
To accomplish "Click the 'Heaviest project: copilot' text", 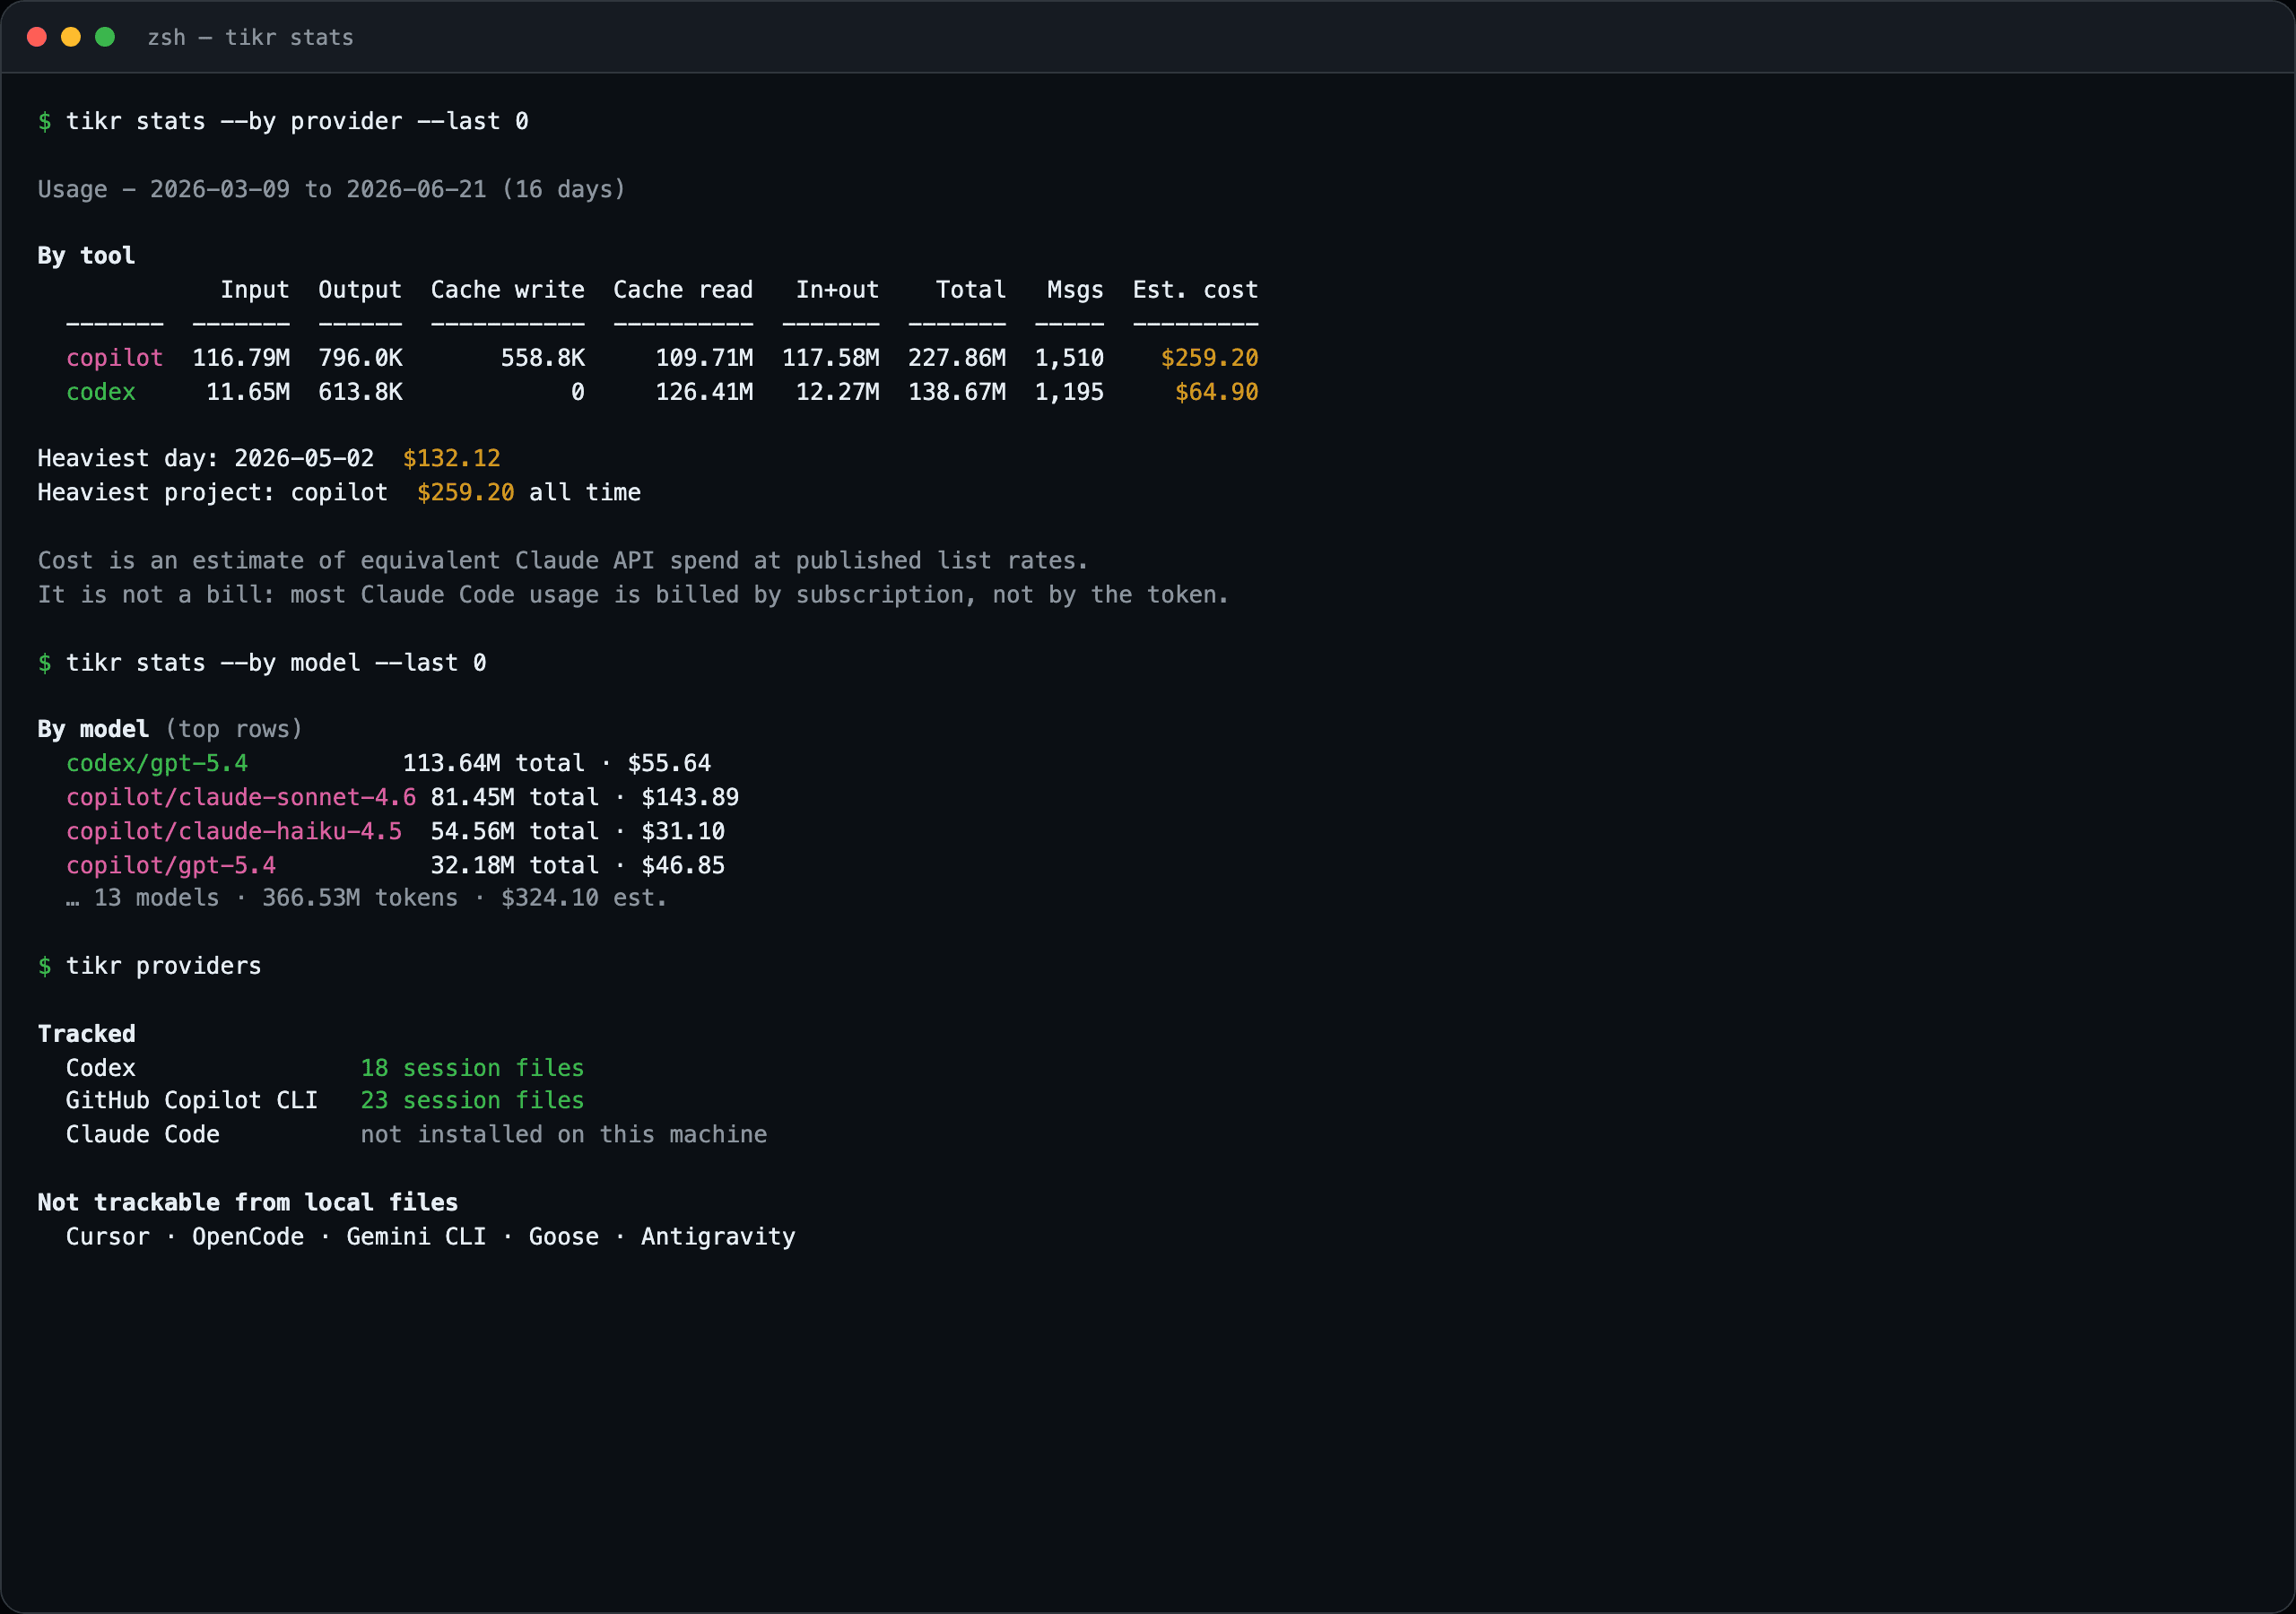I will coord(212,493).
